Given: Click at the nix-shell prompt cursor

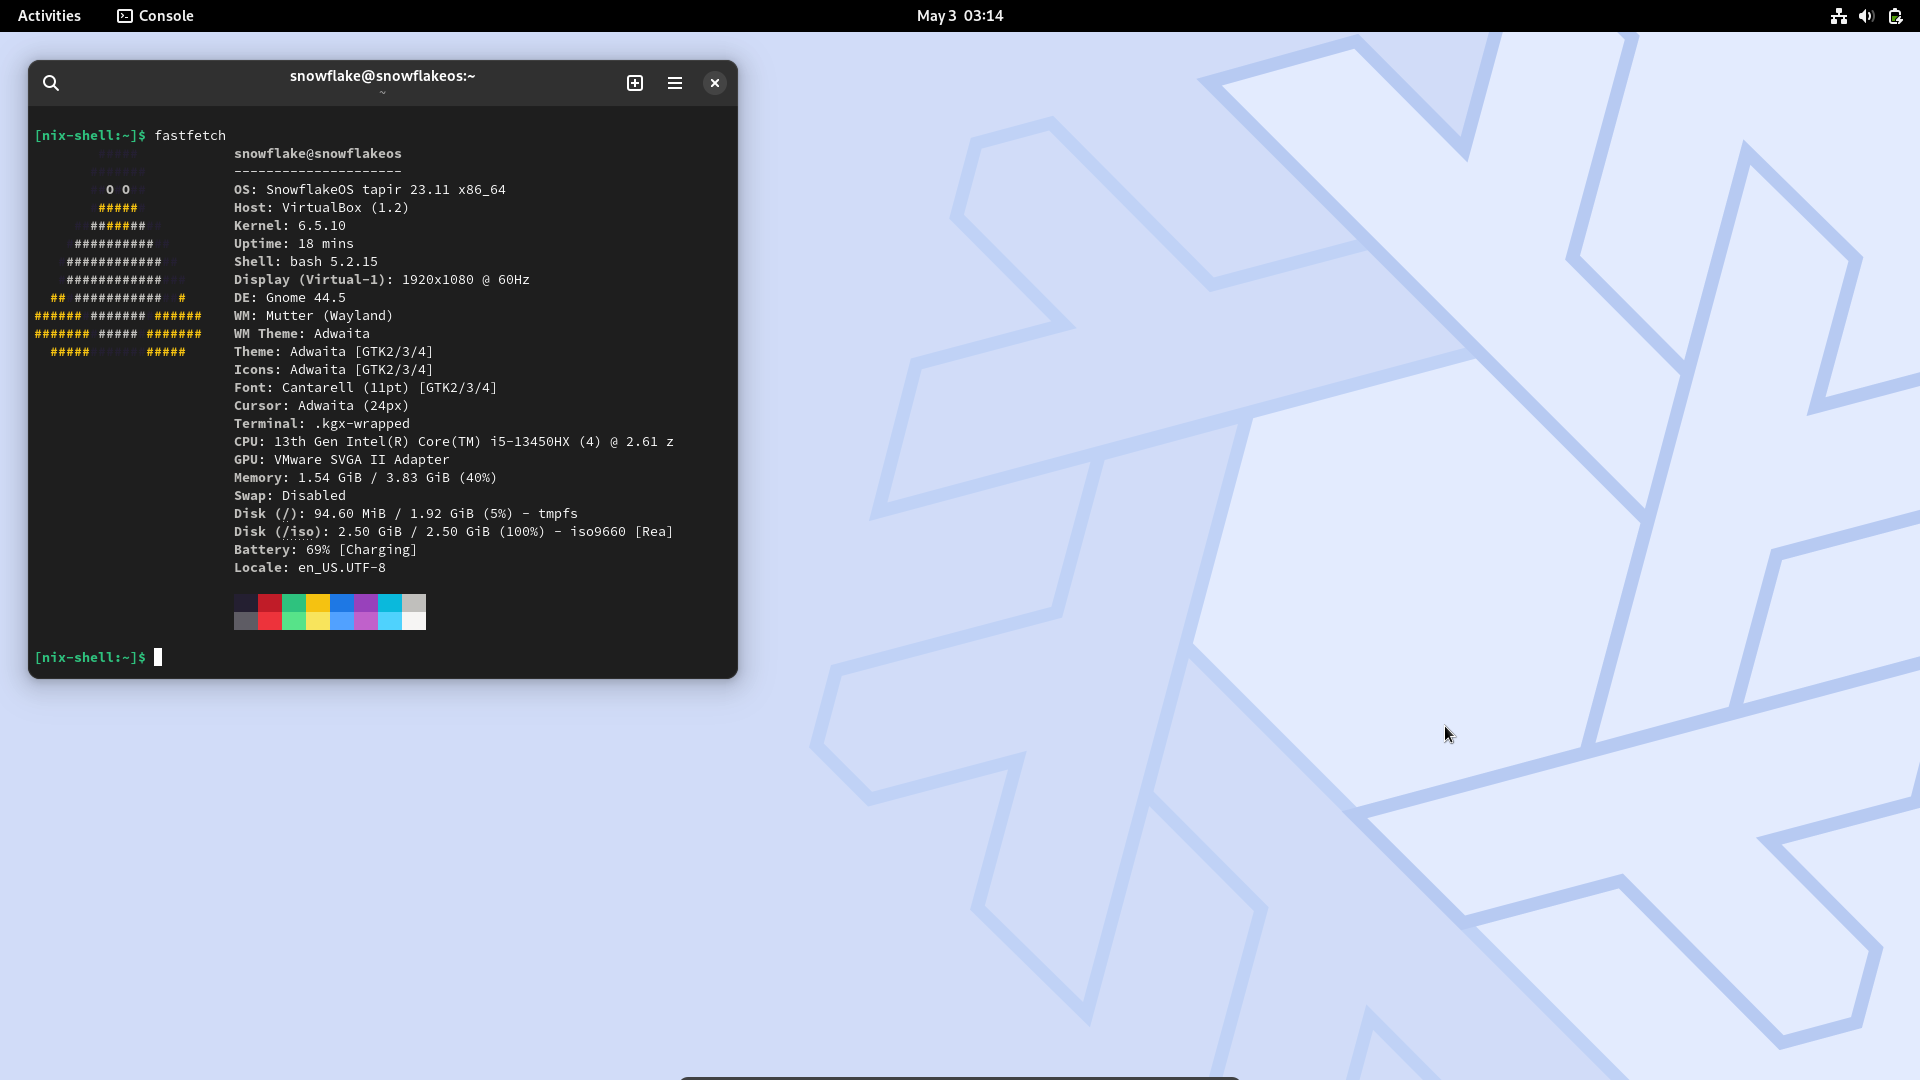Looking at the screenshot, I should coord(158,657).
